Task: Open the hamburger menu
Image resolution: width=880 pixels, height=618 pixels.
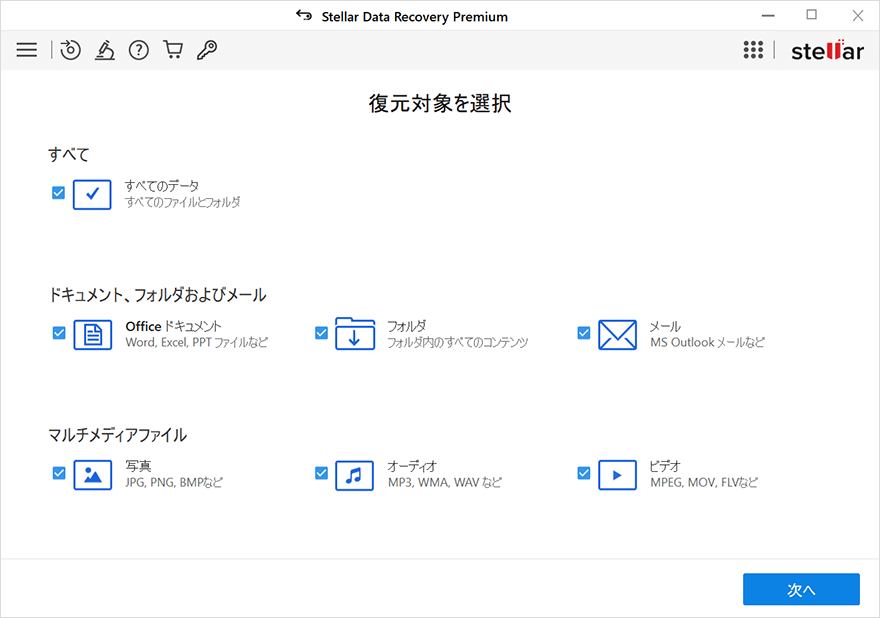Action: (x=26, y=49)
